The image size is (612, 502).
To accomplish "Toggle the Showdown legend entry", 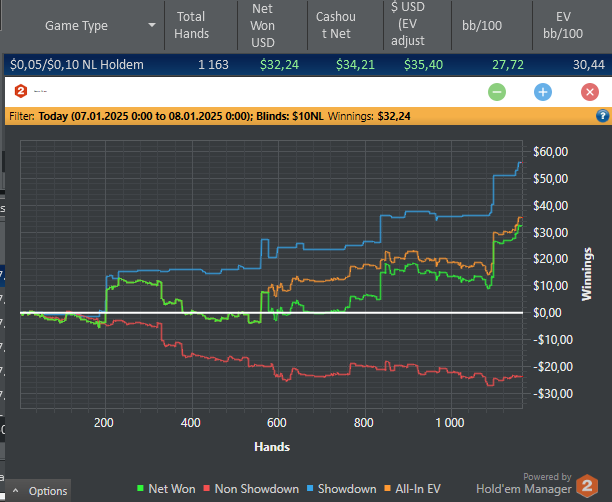I will 341,489.
